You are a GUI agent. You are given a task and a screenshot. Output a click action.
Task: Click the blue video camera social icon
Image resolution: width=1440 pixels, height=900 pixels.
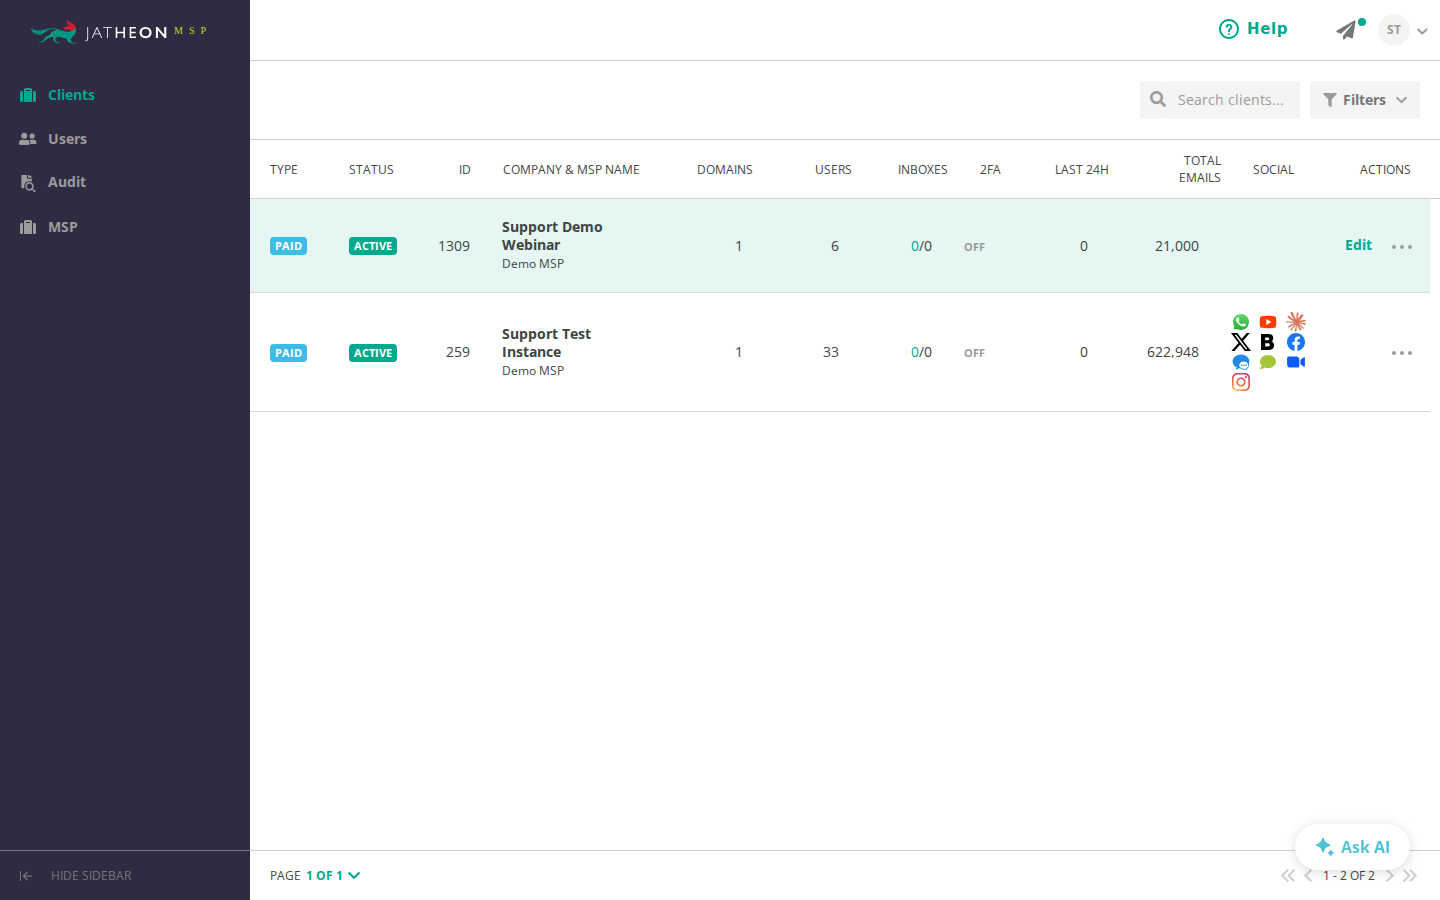point(1296,362)
